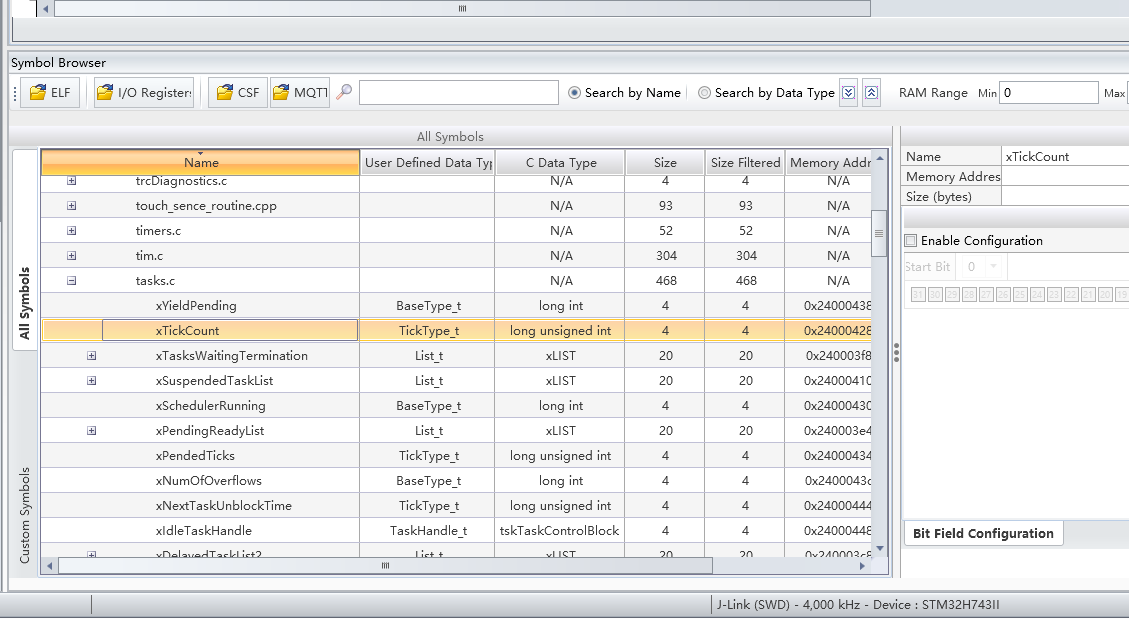Toggle bit 22 in bit field

click(x=1071, y=294)
